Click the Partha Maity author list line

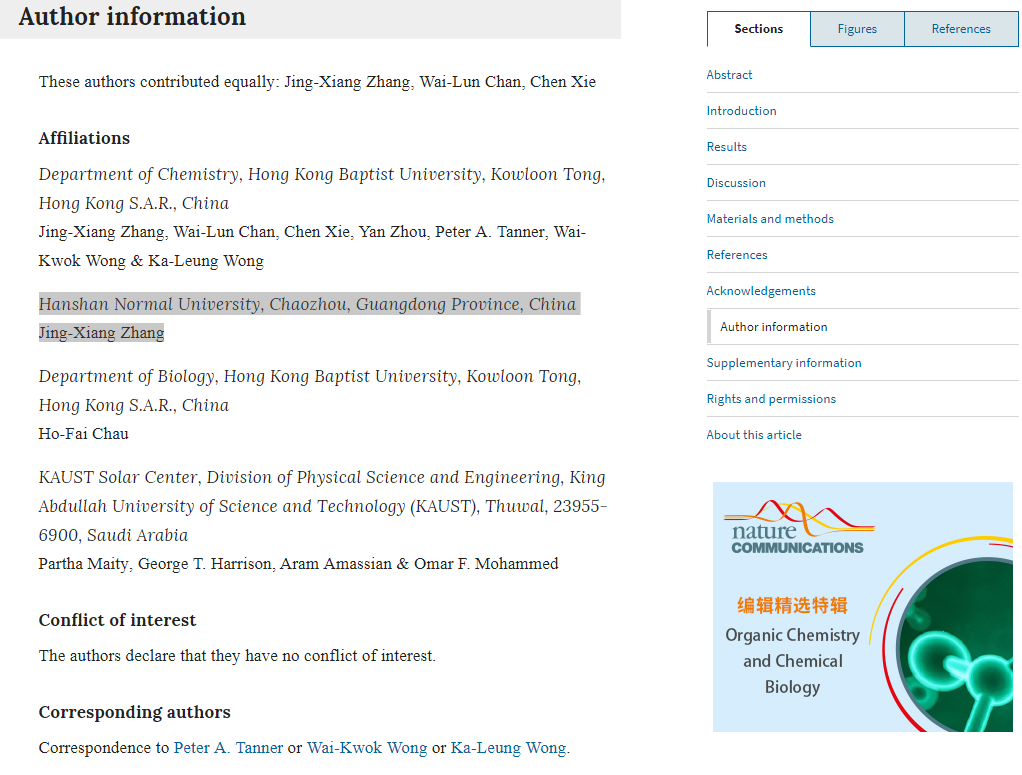[299, 563]
